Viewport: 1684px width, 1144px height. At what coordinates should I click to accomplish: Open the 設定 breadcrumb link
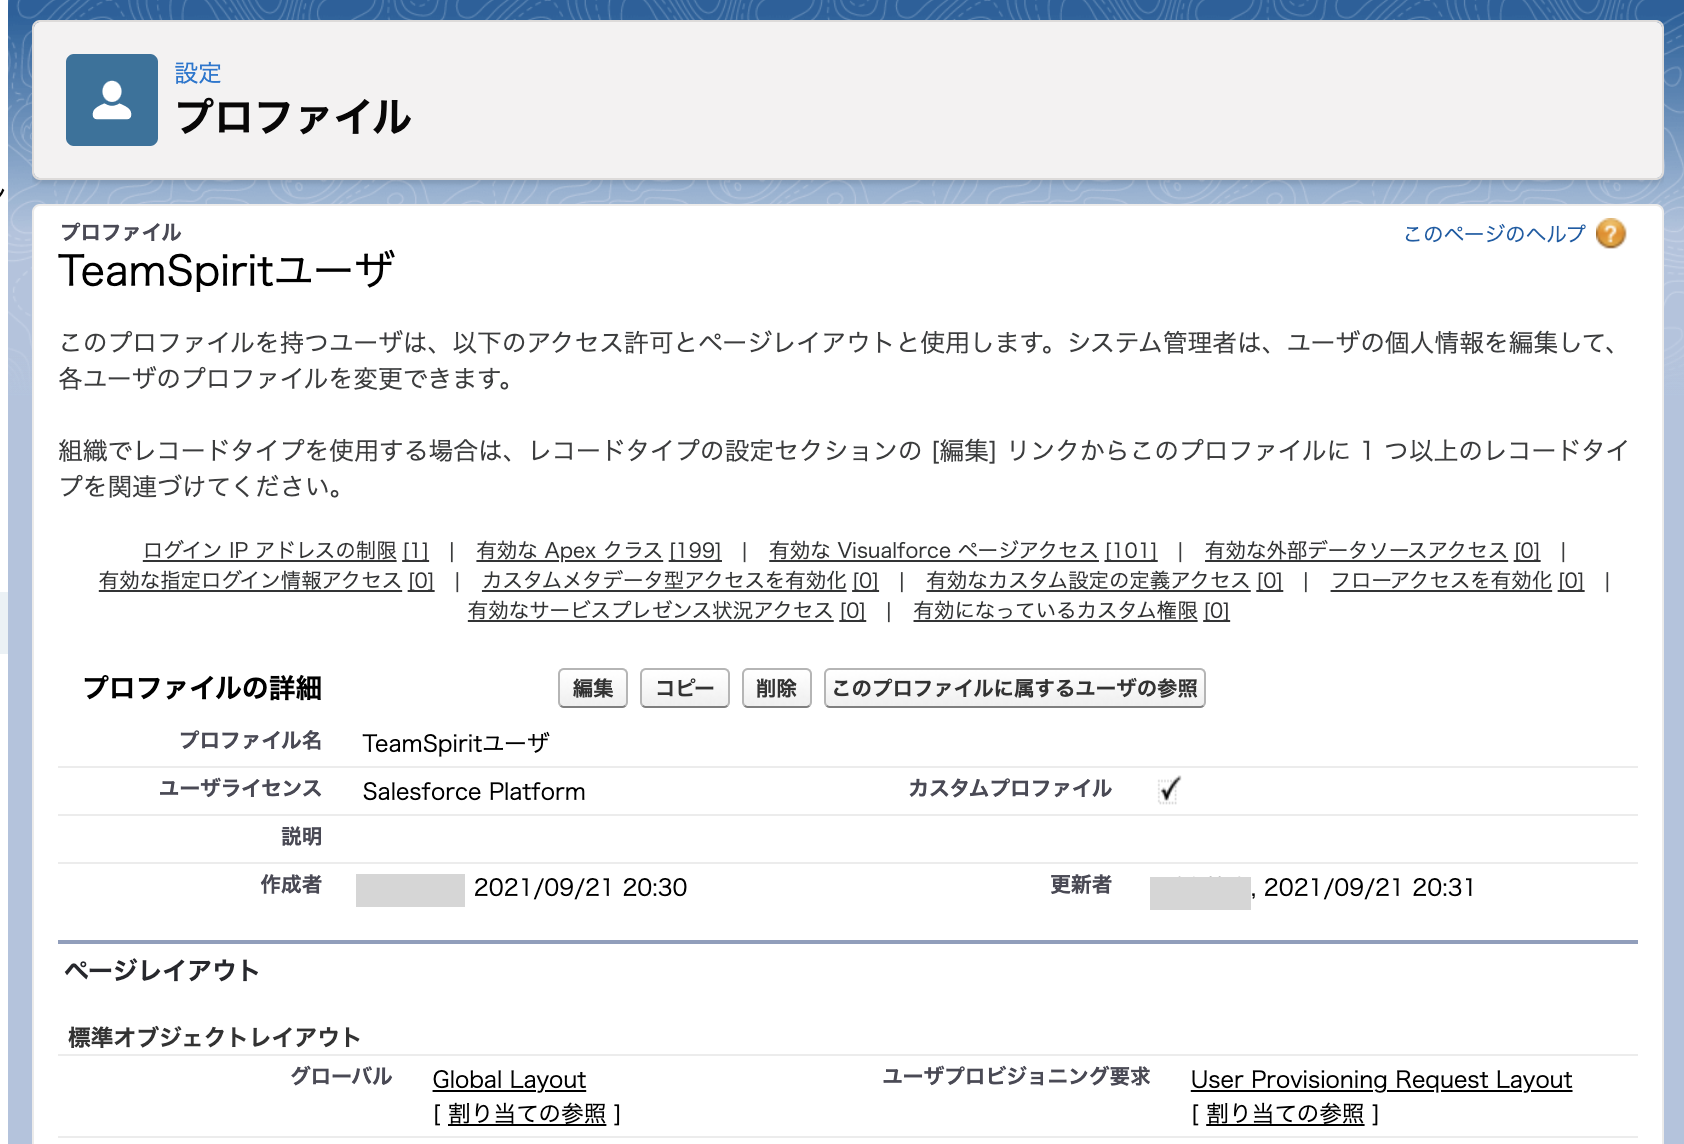[x=197, y=73]
